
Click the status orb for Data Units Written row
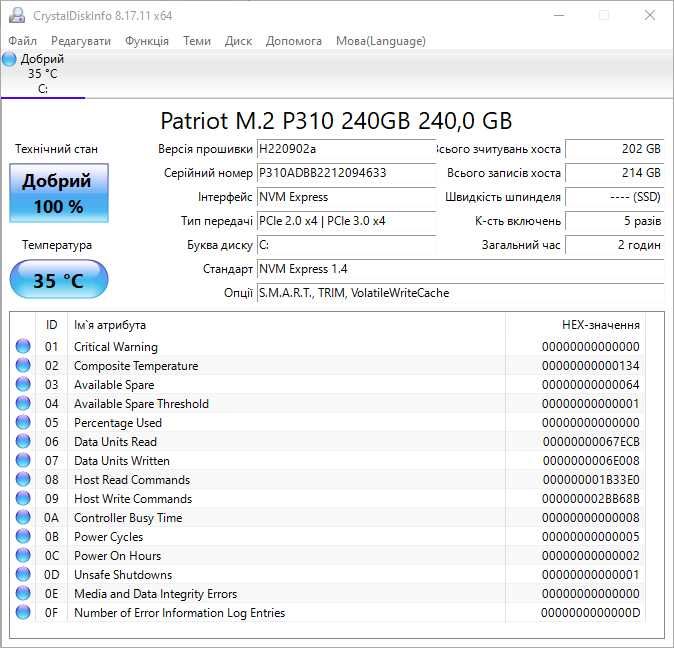[23, 460]
